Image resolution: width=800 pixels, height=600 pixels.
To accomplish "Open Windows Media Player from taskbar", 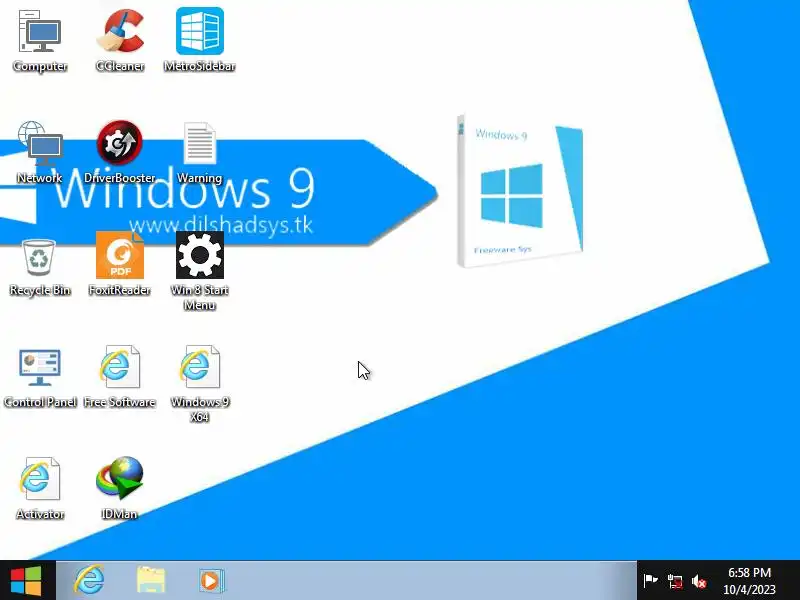I will (x=211, y=581).
